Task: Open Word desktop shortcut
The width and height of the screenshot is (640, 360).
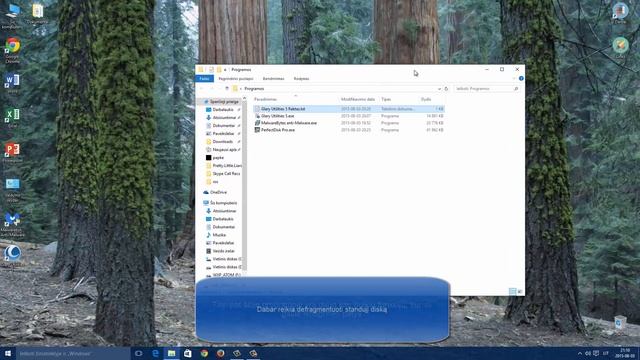Action: tap(12, 84)
